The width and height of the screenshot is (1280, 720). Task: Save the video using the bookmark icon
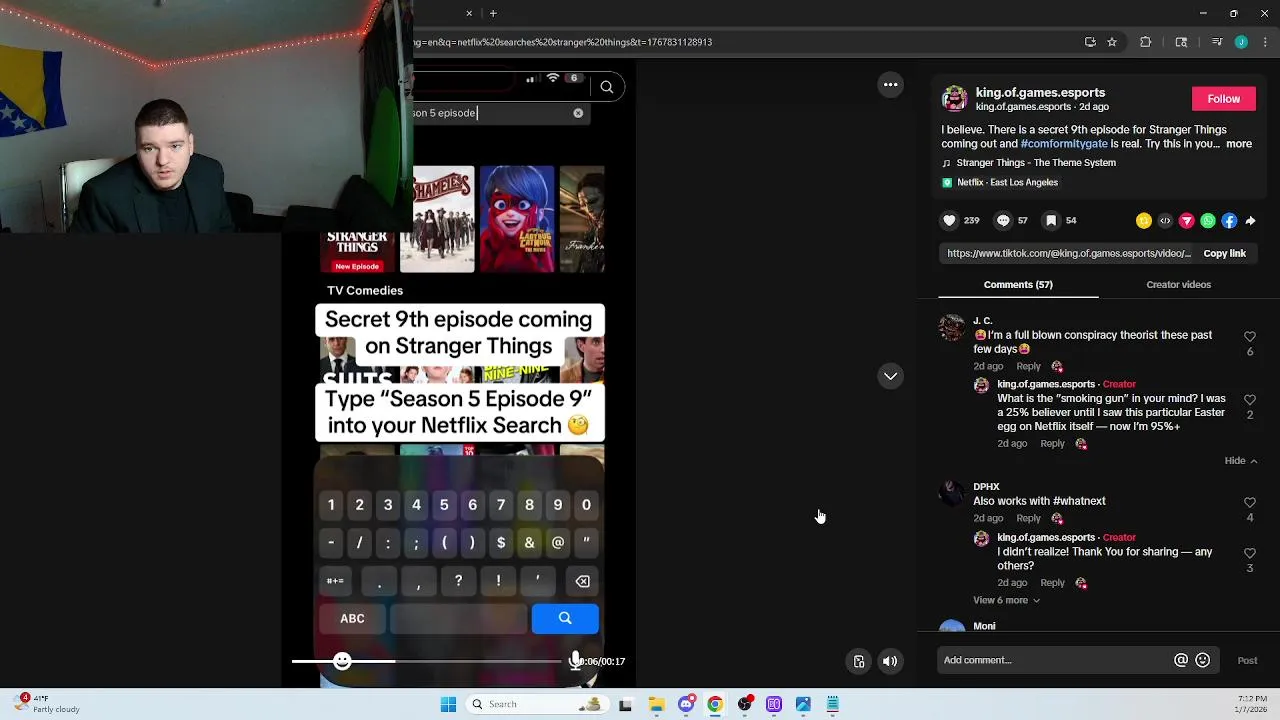(x=1051, y=220)
